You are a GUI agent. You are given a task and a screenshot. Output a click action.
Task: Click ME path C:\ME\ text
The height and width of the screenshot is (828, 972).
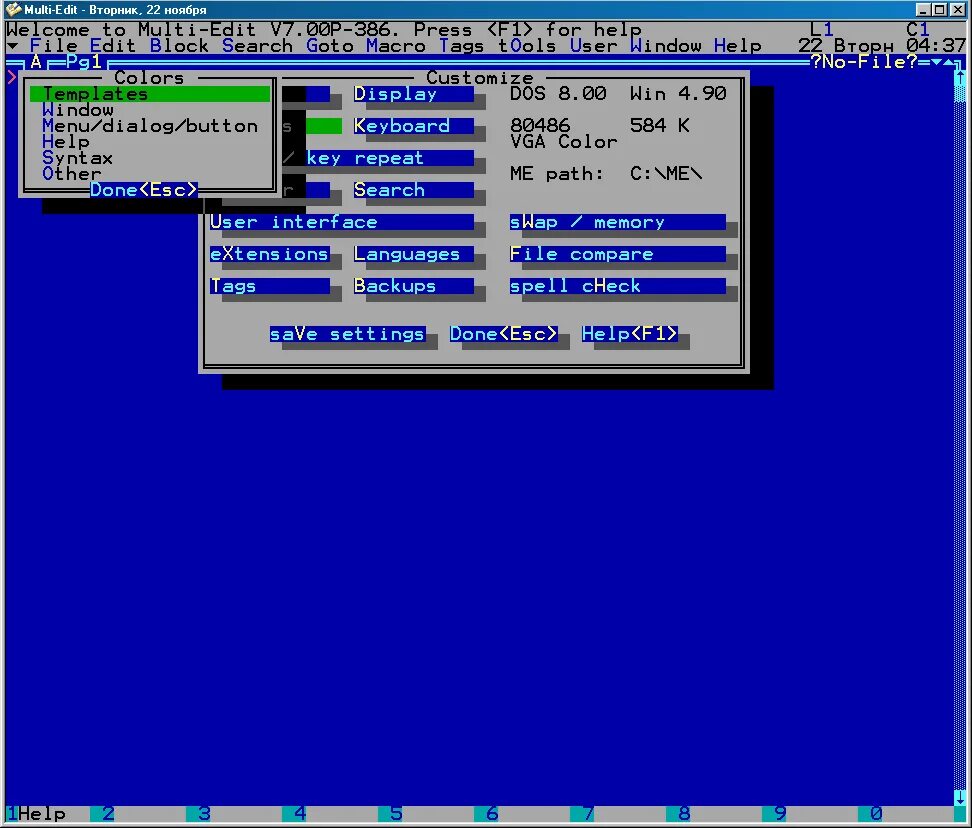(x=606, y=174)
